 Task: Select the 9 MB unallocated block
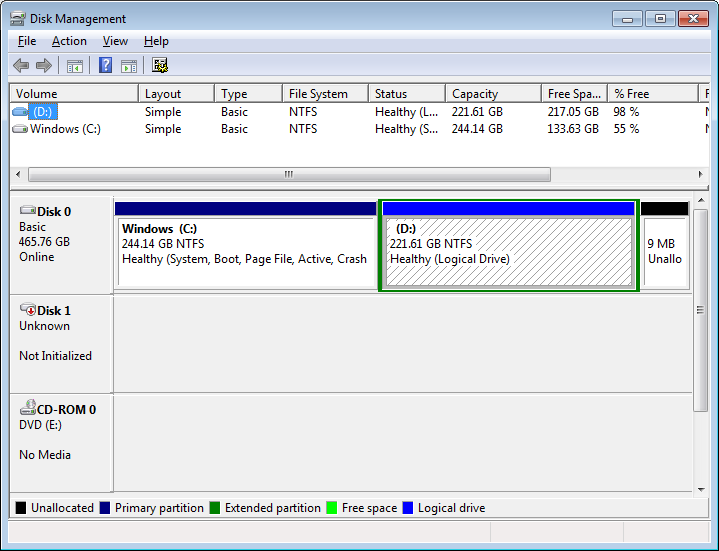[665, 245]
